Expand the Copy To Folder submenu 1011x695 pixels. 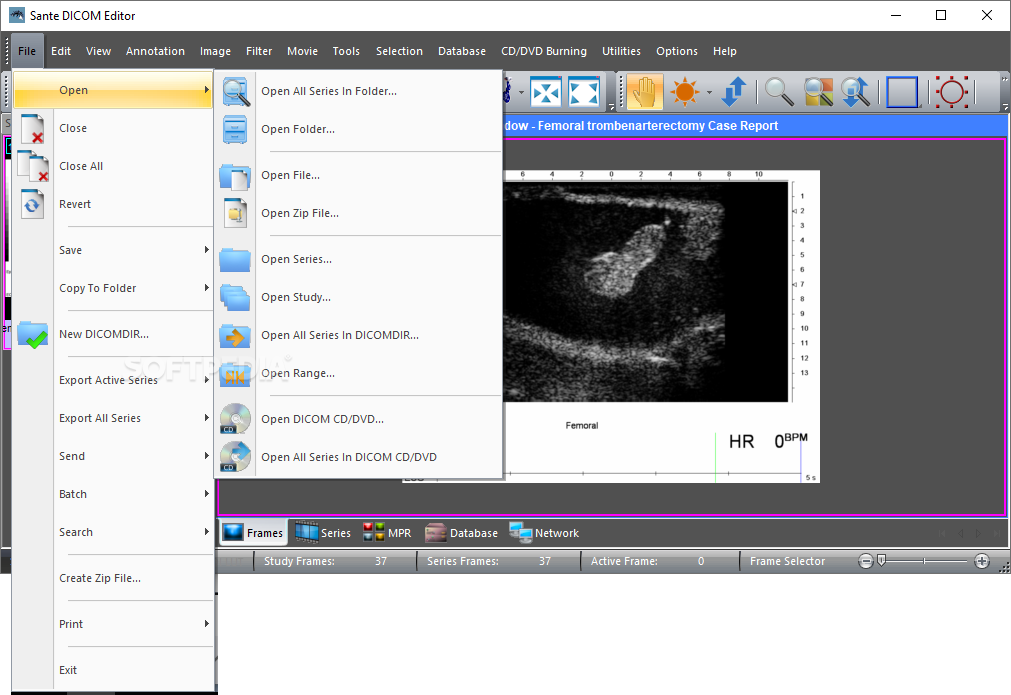(206, 288)
